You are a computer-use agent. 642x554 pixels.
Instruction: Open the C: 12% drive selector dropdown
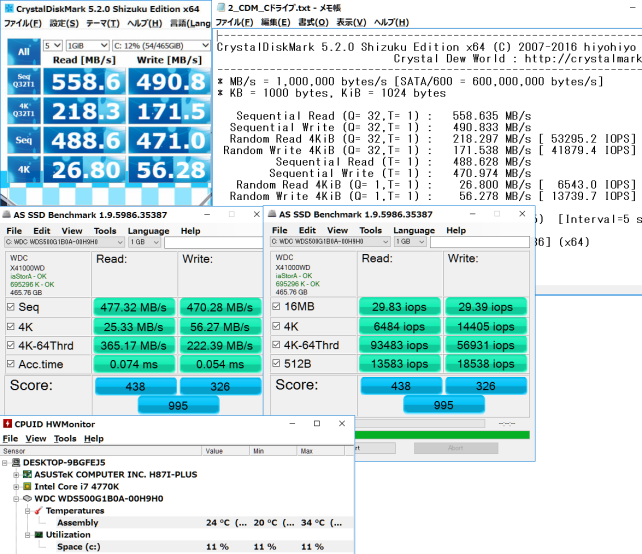[160, 45]
